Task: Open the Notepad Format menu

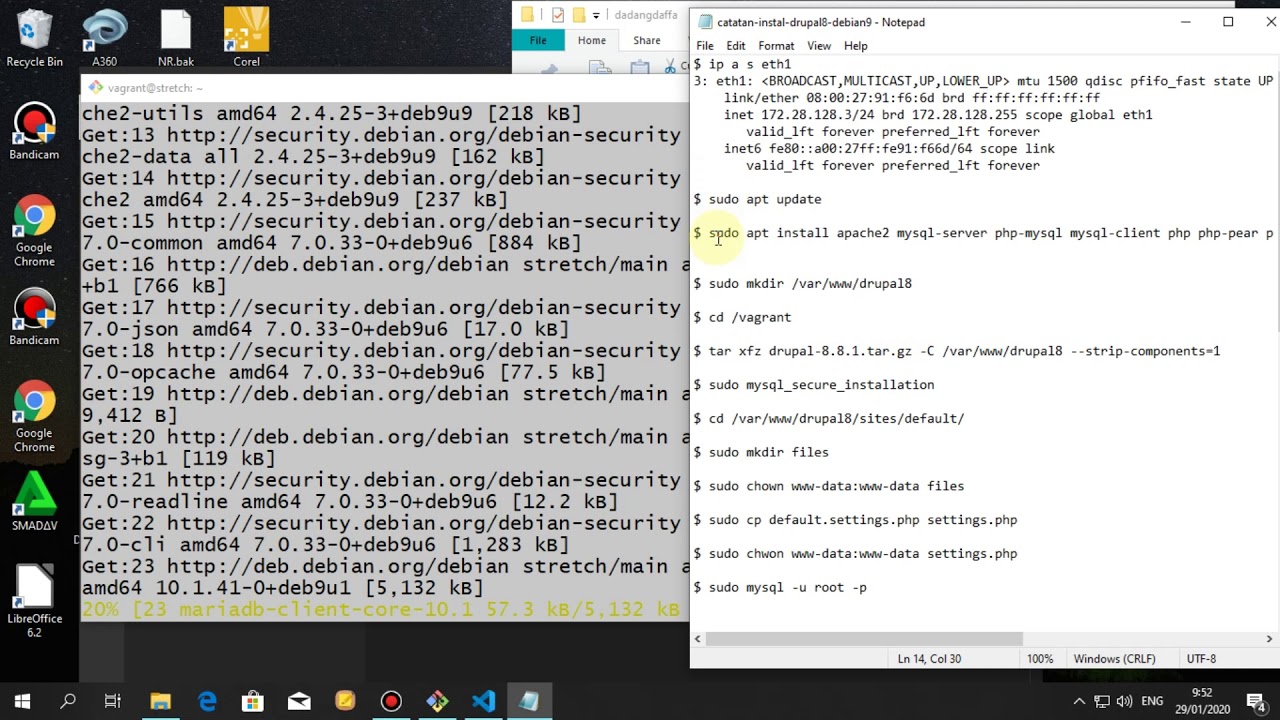Action: coord(776,46)
